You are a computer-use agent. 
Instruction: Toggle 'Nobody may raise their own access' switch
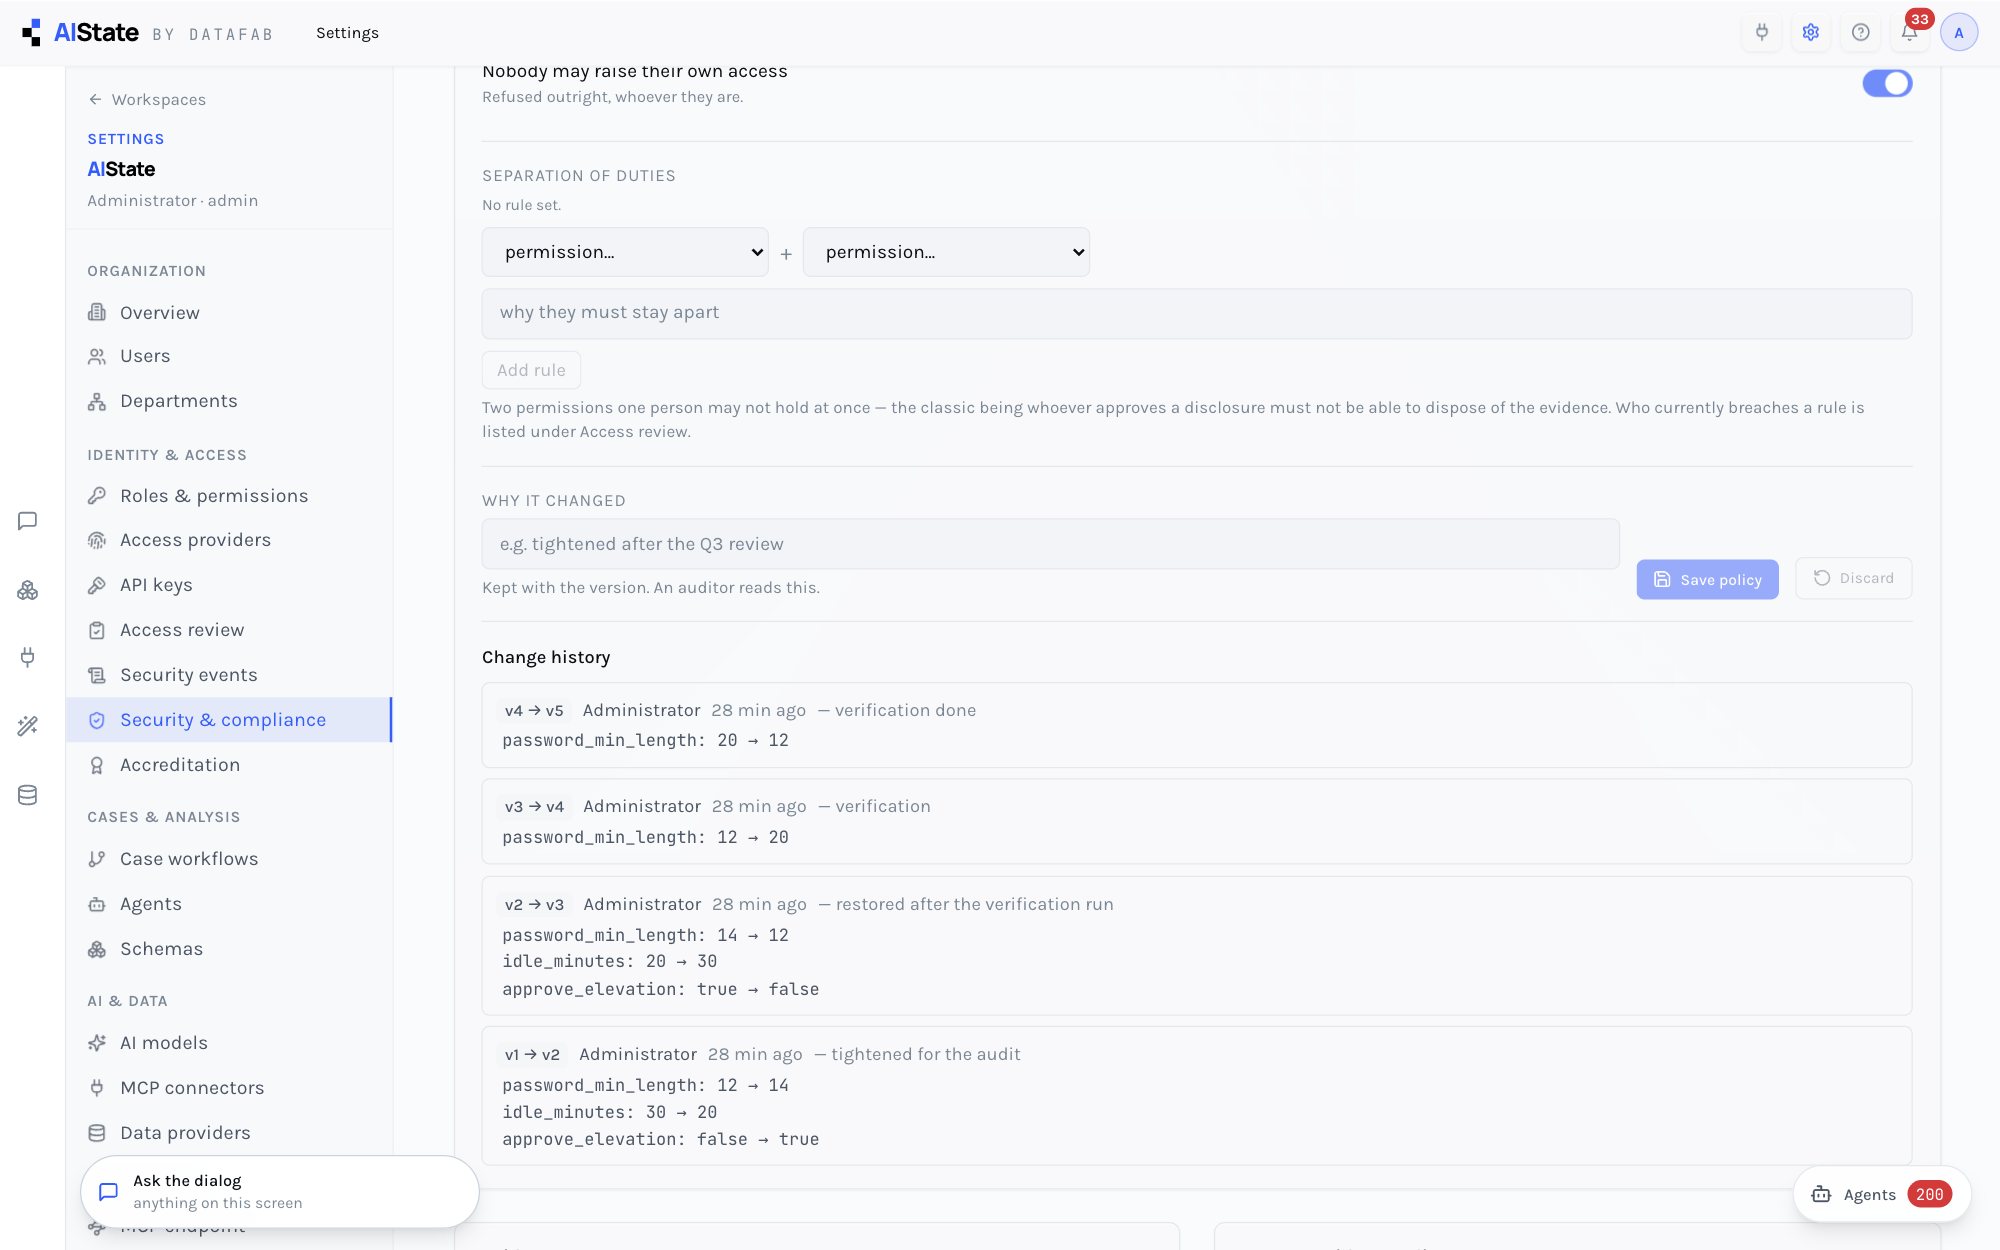click(x=1887, y=84)
